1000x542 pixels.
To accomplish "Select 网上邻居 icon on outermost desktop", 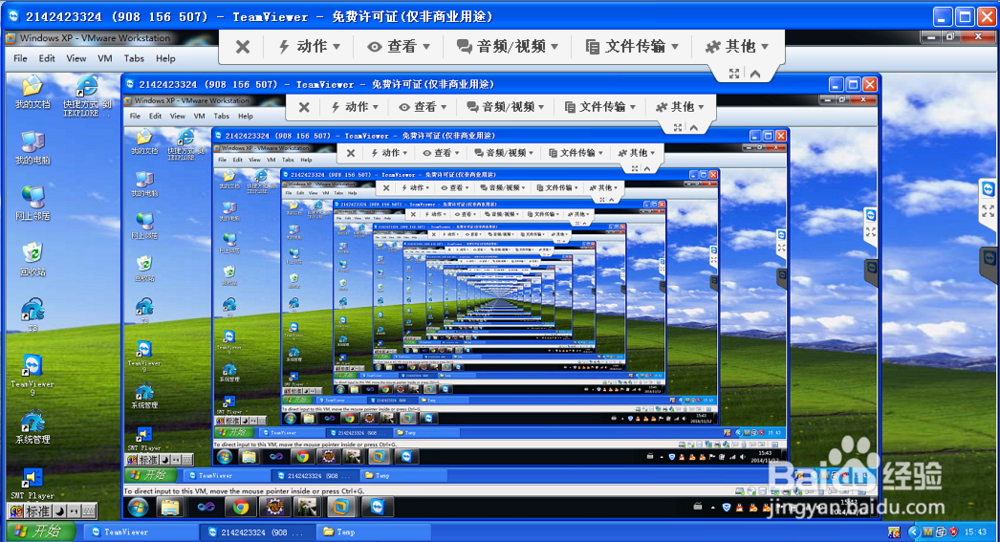I will [33, 203].
